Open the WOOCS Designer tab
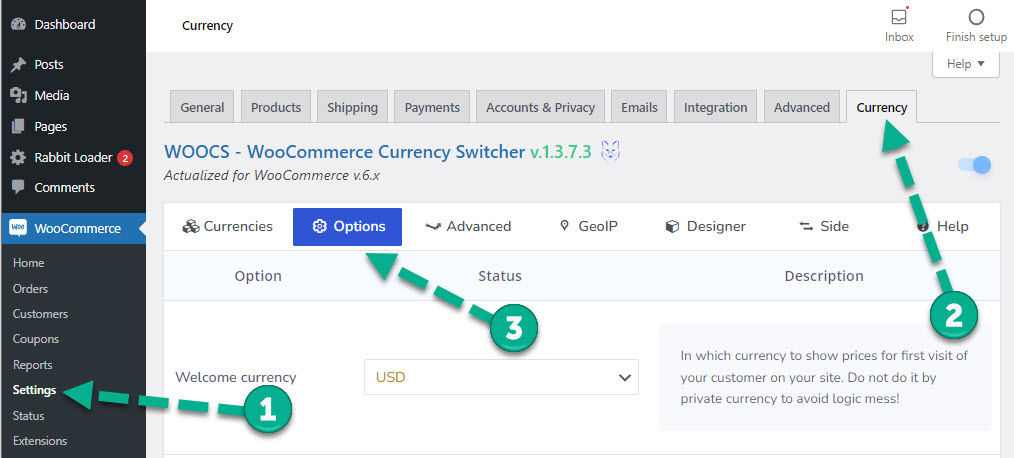 coord(706,226)
